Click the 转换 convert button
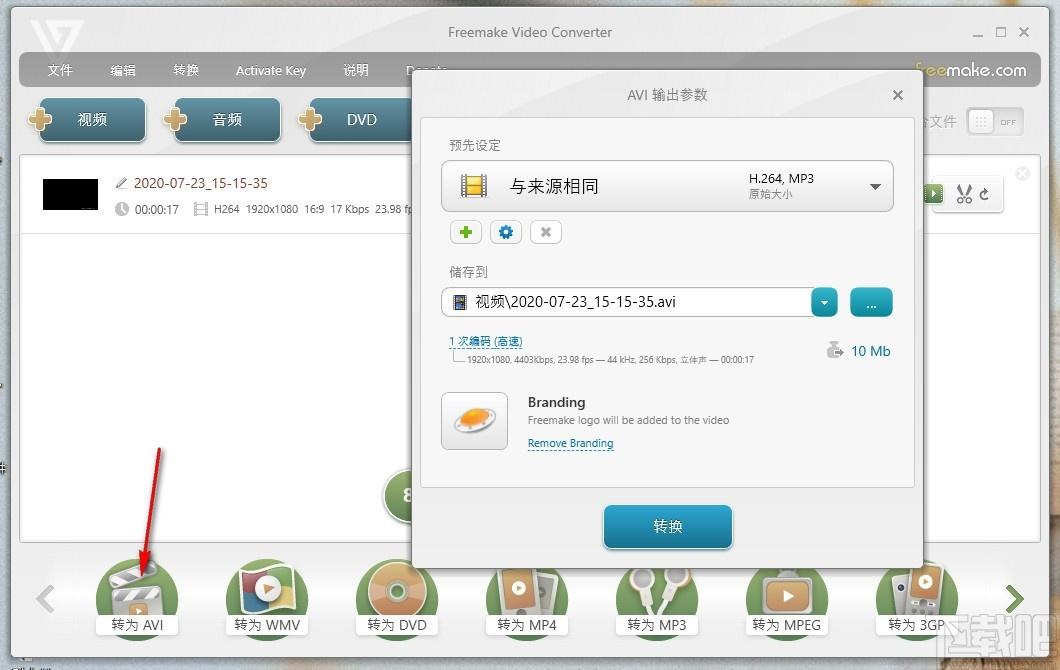 tap(668, 526)
